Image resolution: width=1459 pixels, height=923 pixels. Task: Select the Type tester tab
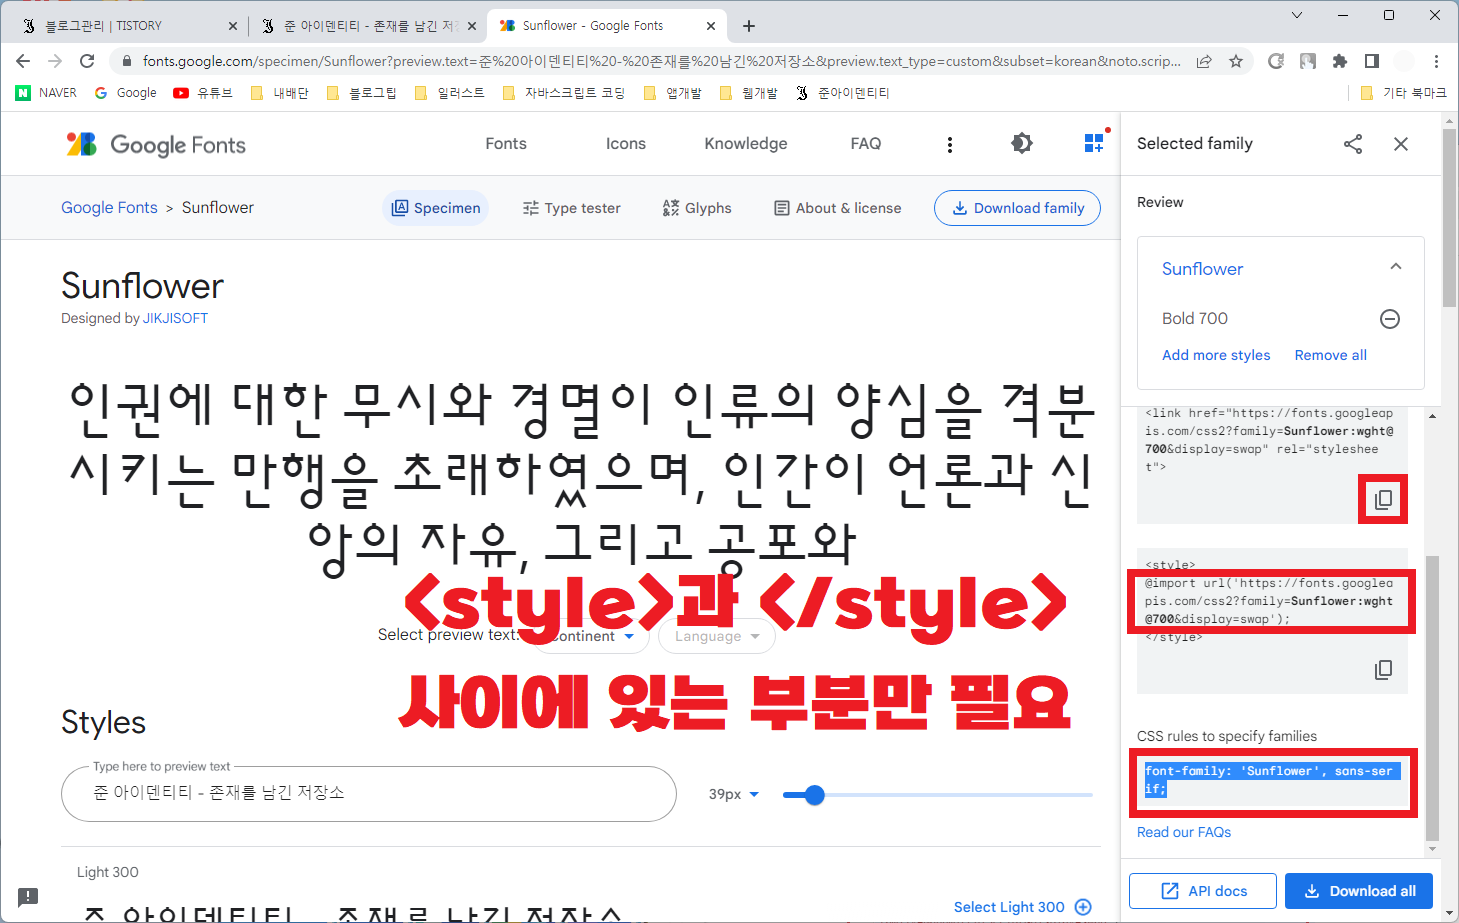571,208
